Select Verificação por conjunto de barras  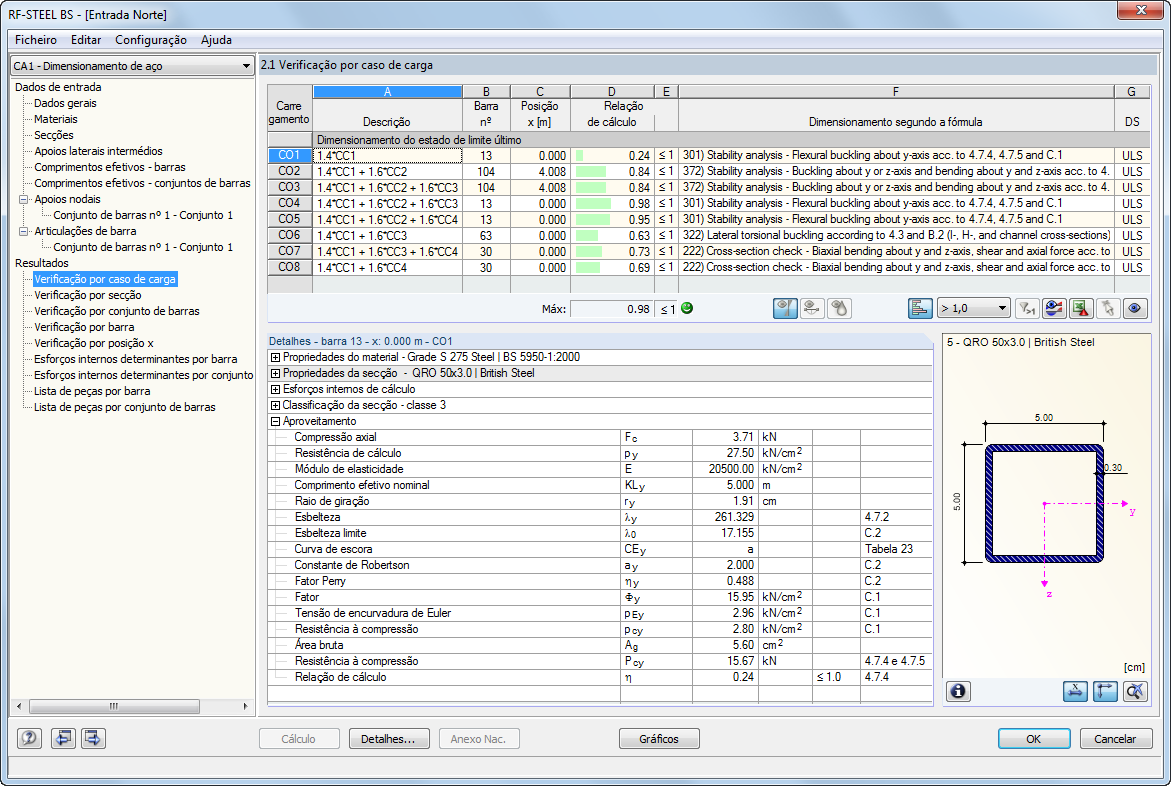pos(117,311)
